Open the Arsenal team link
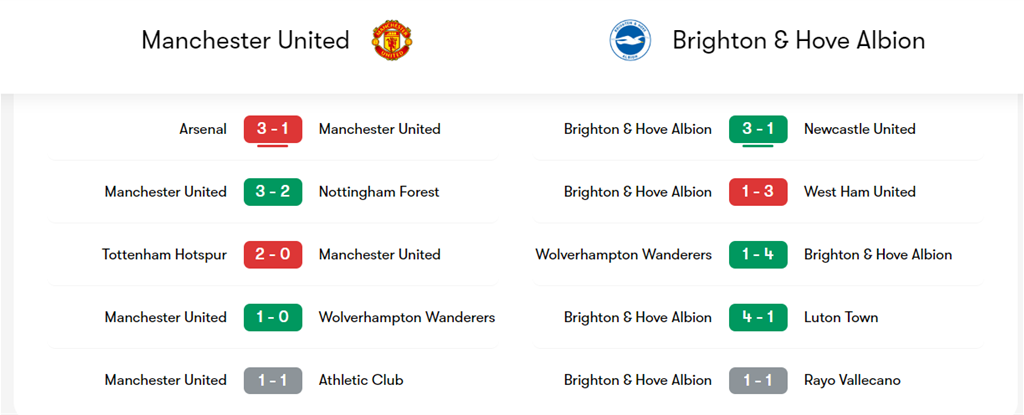Image resolution: width=1024 pixels, height=415 pixels. pos(203,129)
